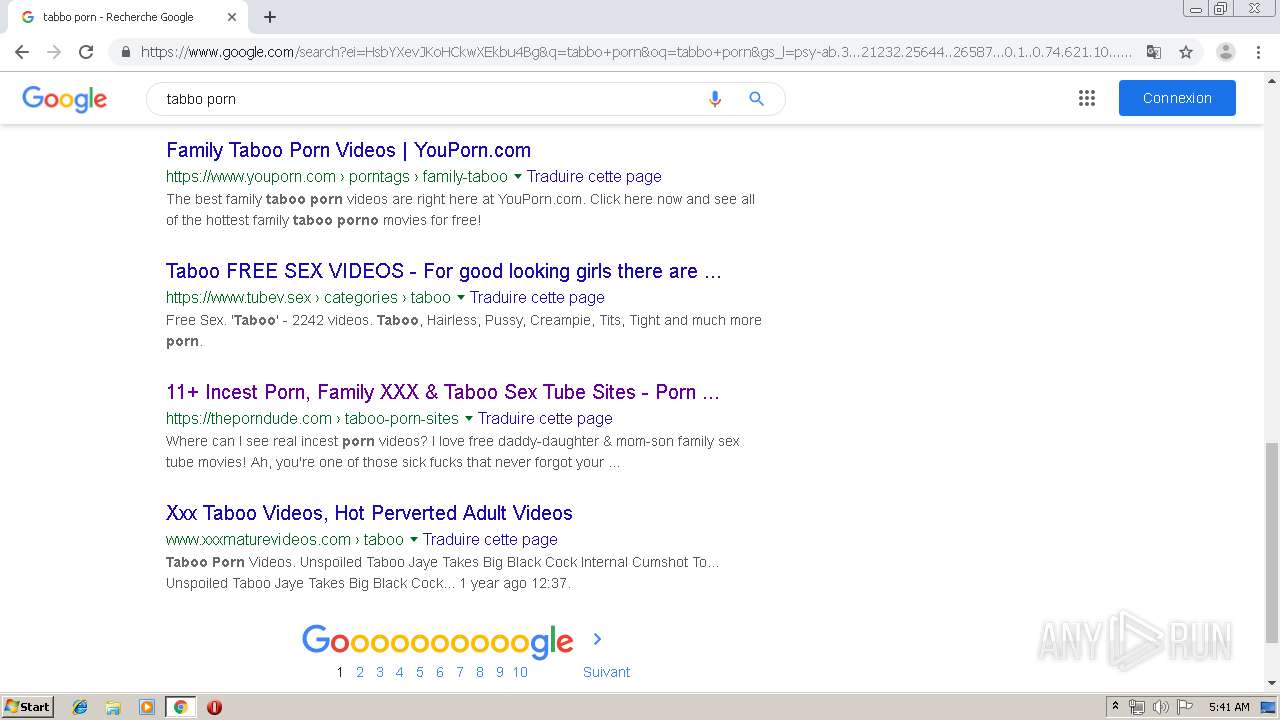Go to results page 10
This screenshot has height=720, width=1280.
click(520, 672)
